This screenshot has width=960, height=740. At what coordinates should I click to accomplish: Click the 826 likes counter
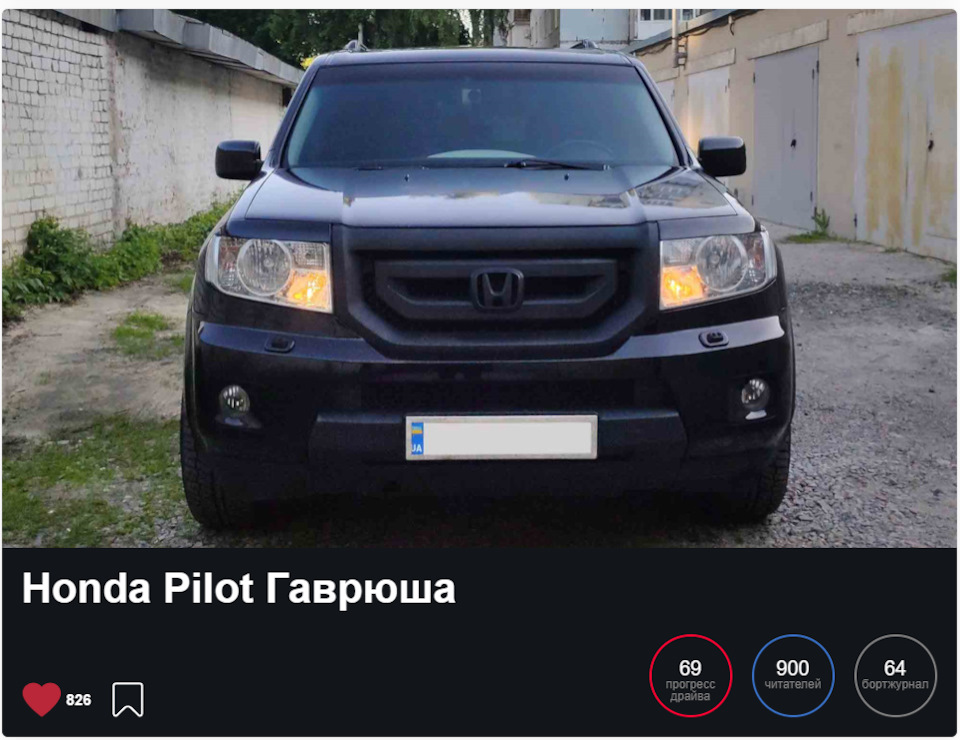78,700
